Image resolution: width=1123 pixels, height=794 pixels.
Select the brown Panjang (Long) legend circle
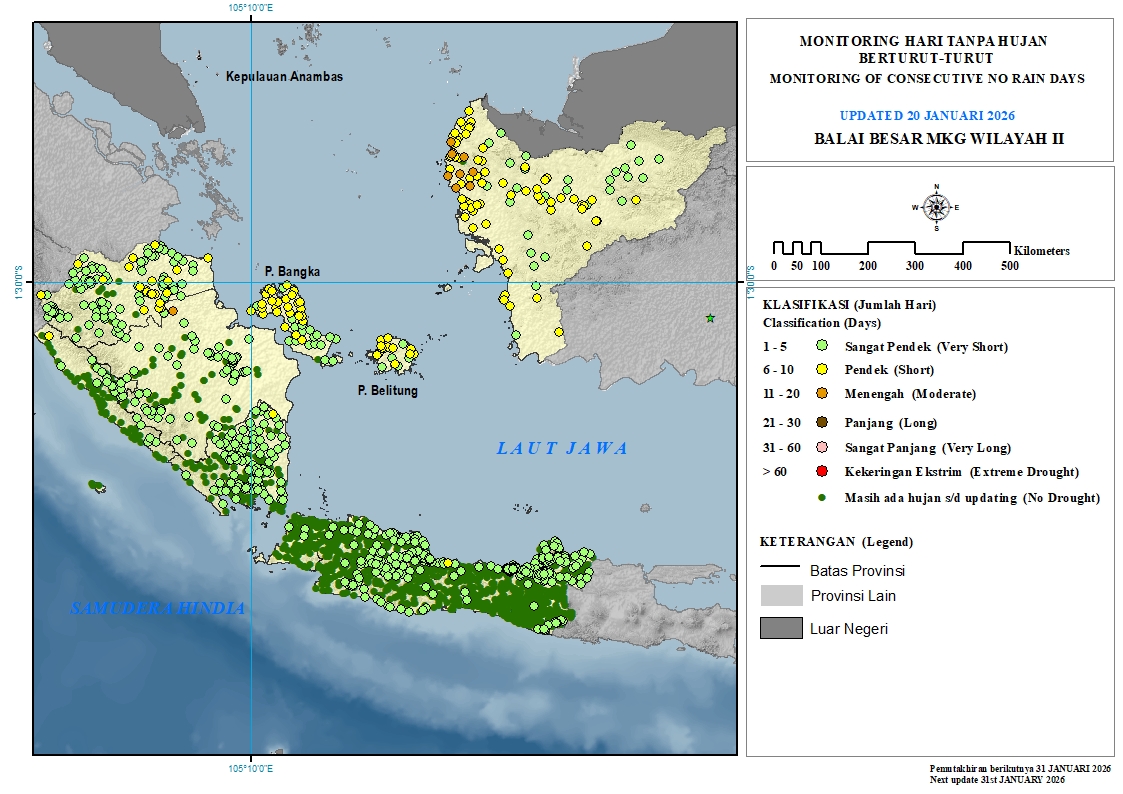[823, 423]
